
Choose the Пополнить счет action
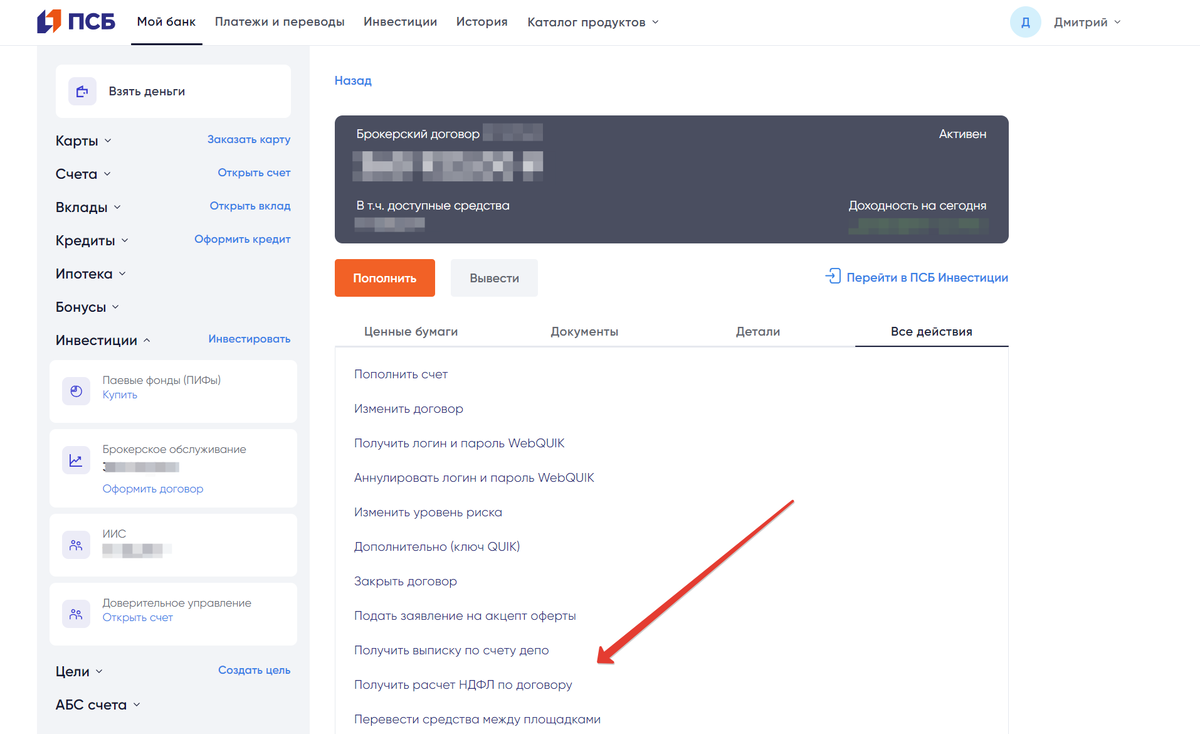coord(401,374)
